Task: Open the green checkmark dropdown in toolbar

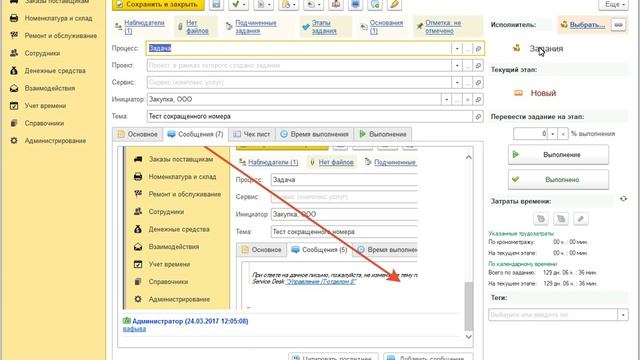Action: click(238, 4)
